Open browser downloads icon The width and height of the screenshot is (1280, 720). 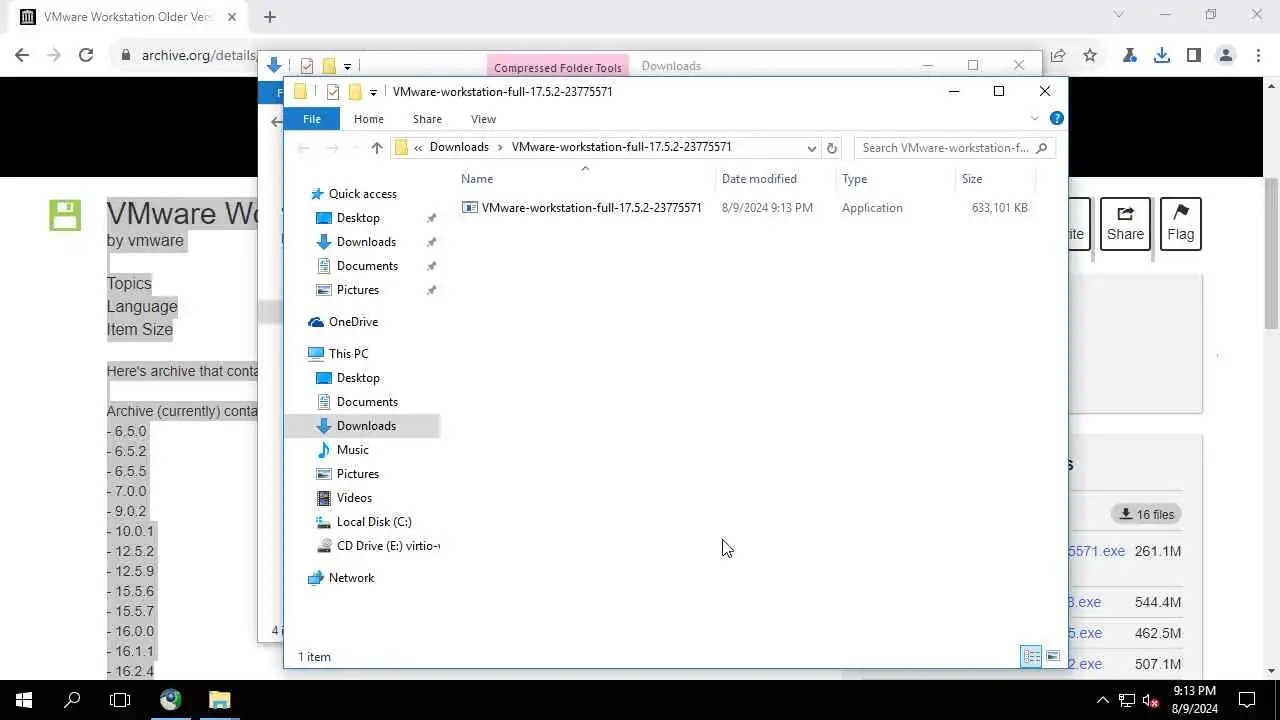point(1162,56)
